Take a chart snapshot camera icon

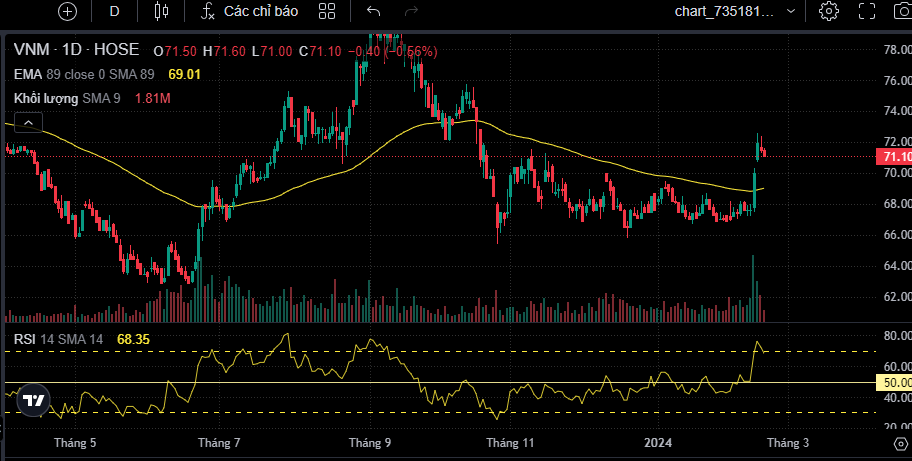[903, 11]
